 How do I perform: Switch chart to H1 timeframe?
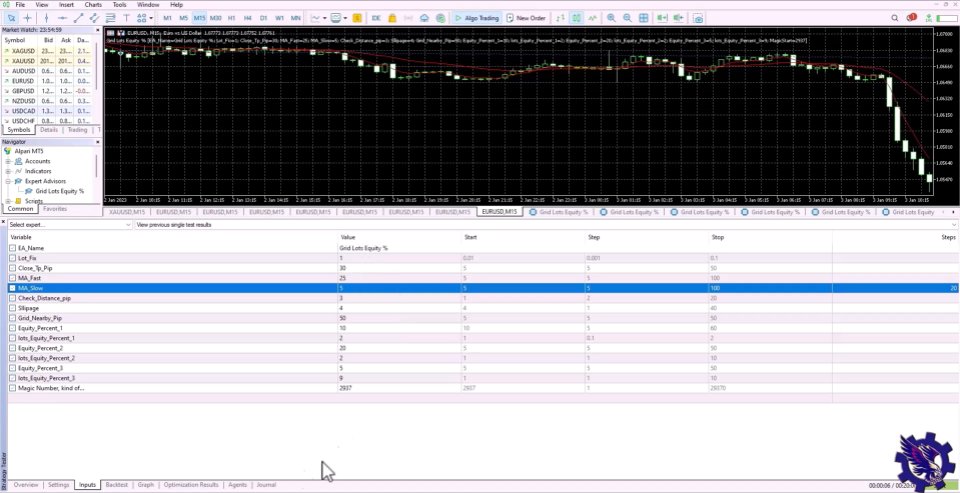231,18
